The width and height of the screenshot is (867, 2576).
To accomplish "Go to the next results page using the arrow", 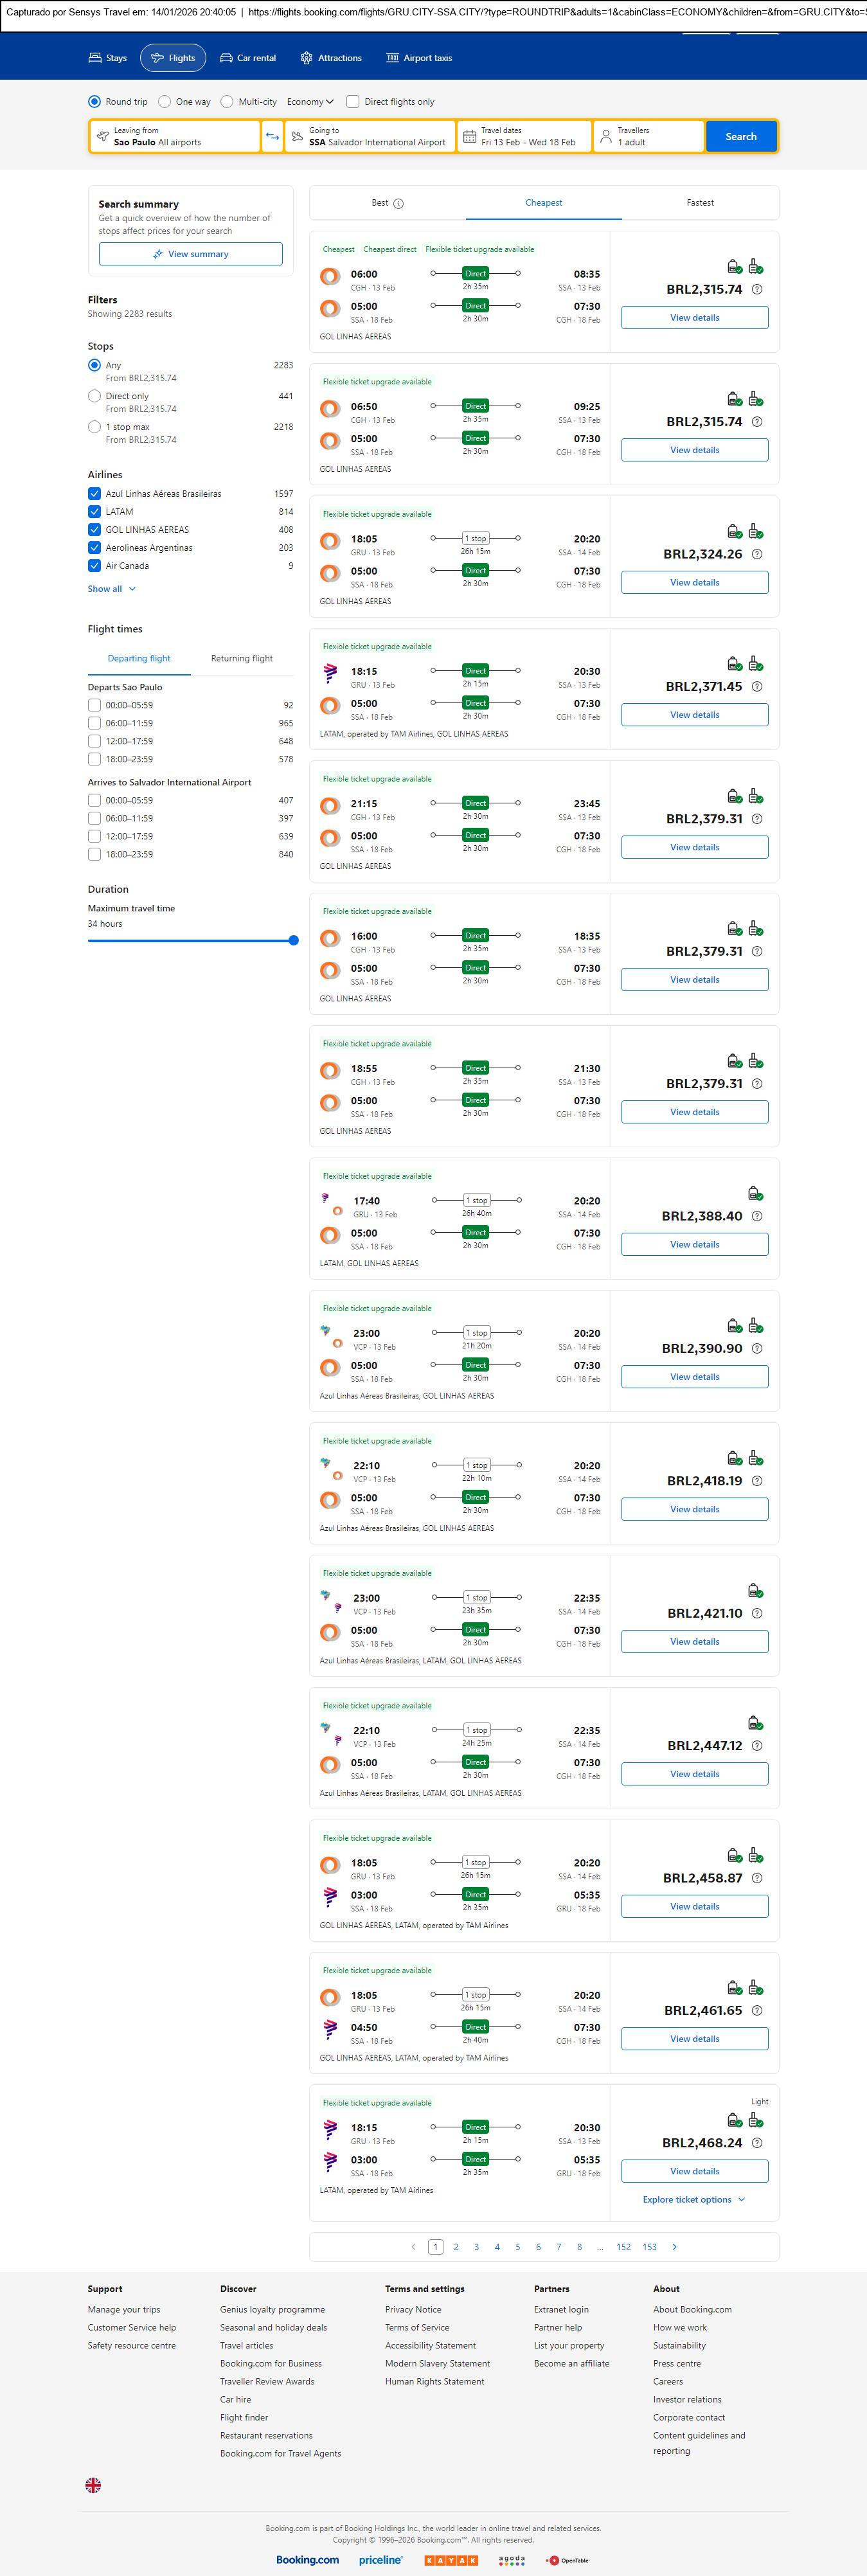I will click(x=674, y=2247).
